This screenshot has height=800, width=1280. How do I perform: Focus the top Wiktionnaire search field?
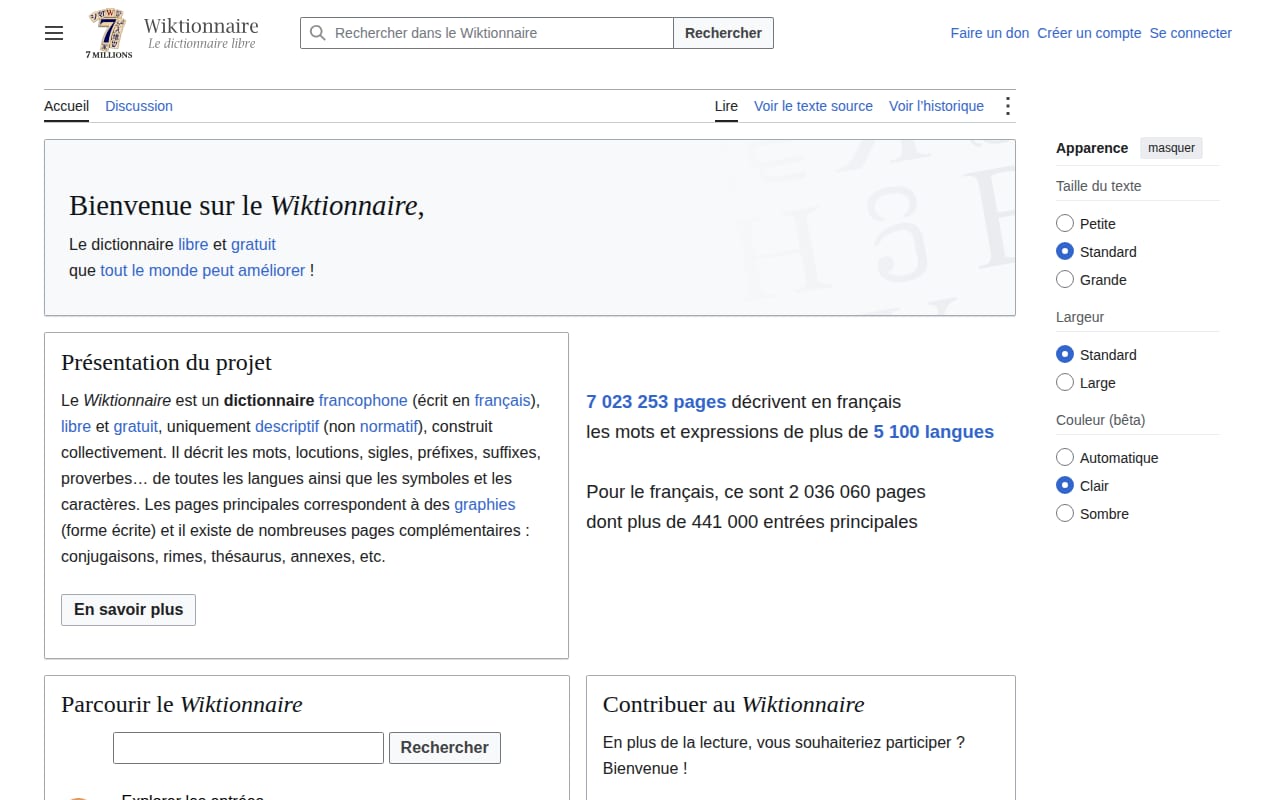pos(487,33)
